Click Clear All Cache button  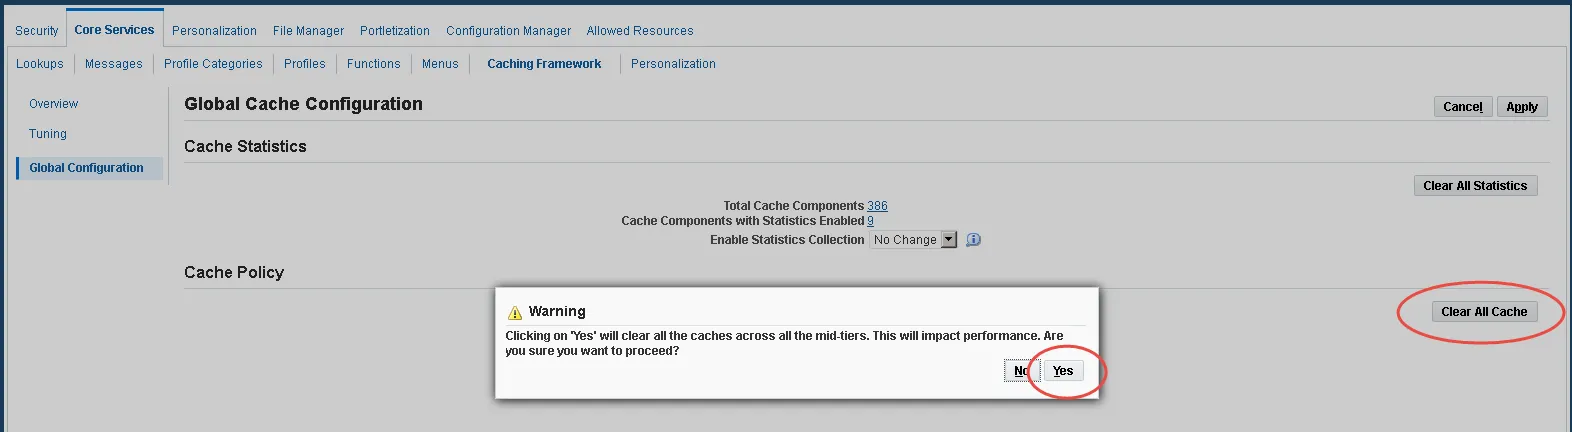[1484, 312]
